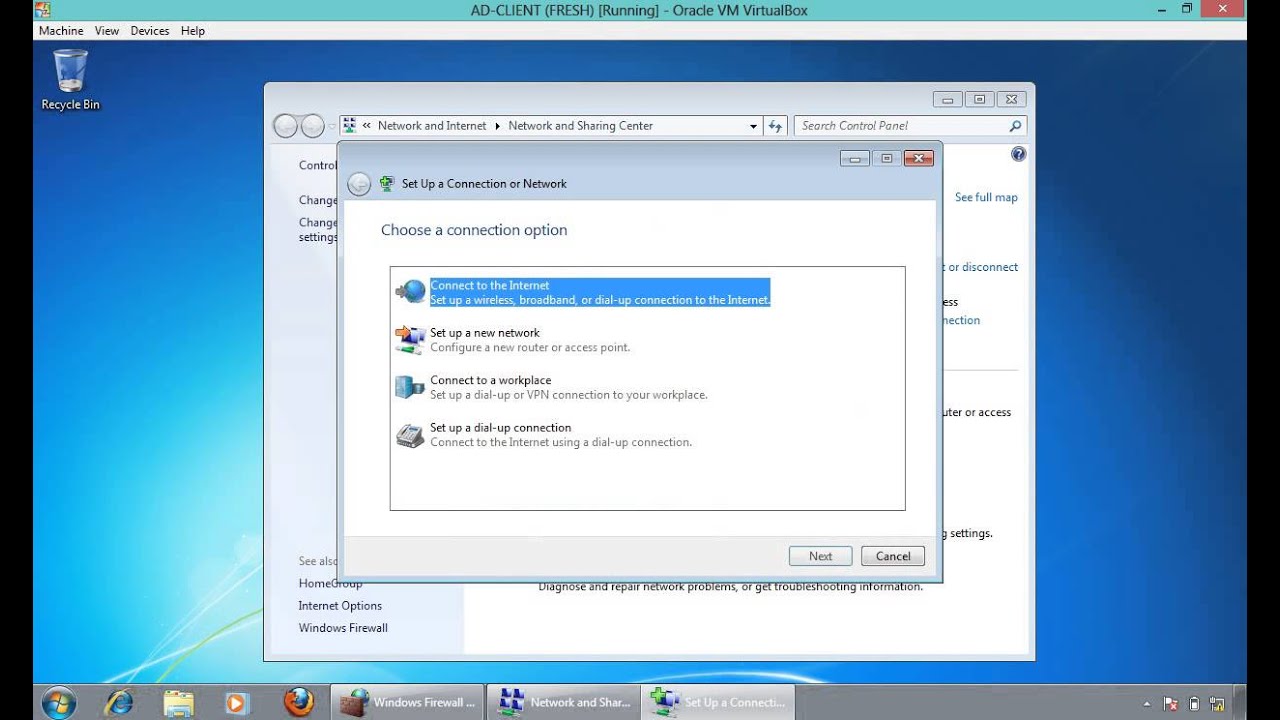Click the VirtualBox title bar app icon
Screen dimensions: 1280x720
tap(42, 10)
